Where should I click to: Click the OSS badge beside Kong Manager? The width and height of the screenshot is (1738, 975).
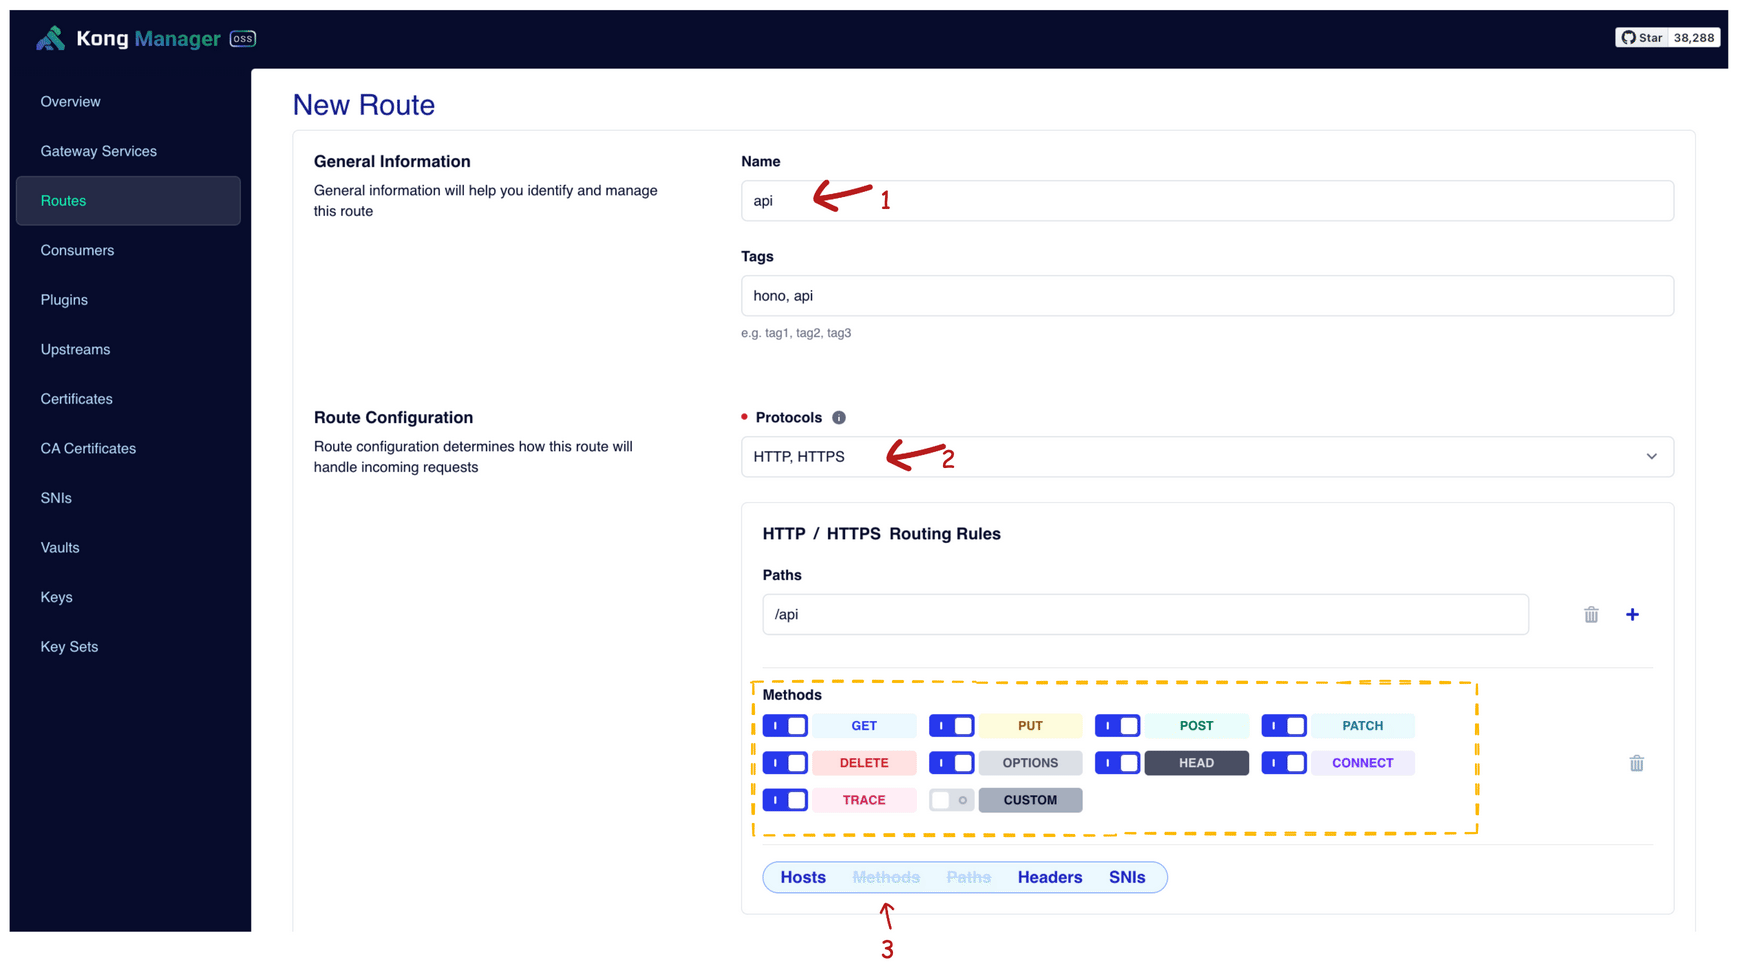(x=243, y=39)
